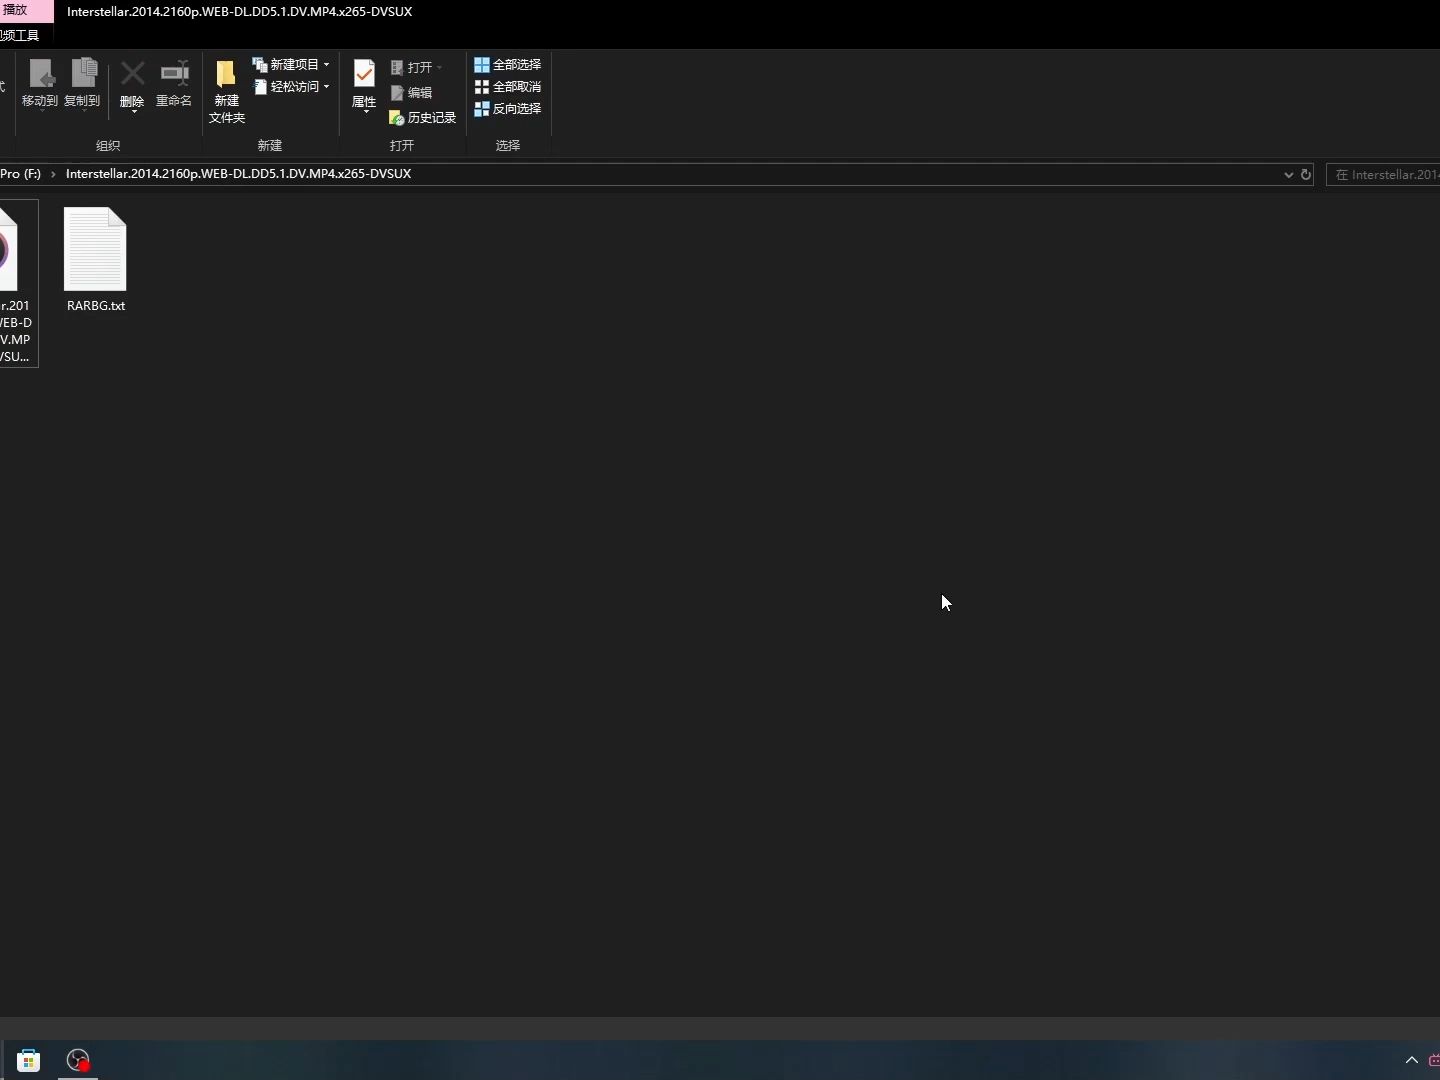This screenshot has width=1440, height=1080.
Task: Click the Open (打开) ribbon command
Action: point(416,67)
